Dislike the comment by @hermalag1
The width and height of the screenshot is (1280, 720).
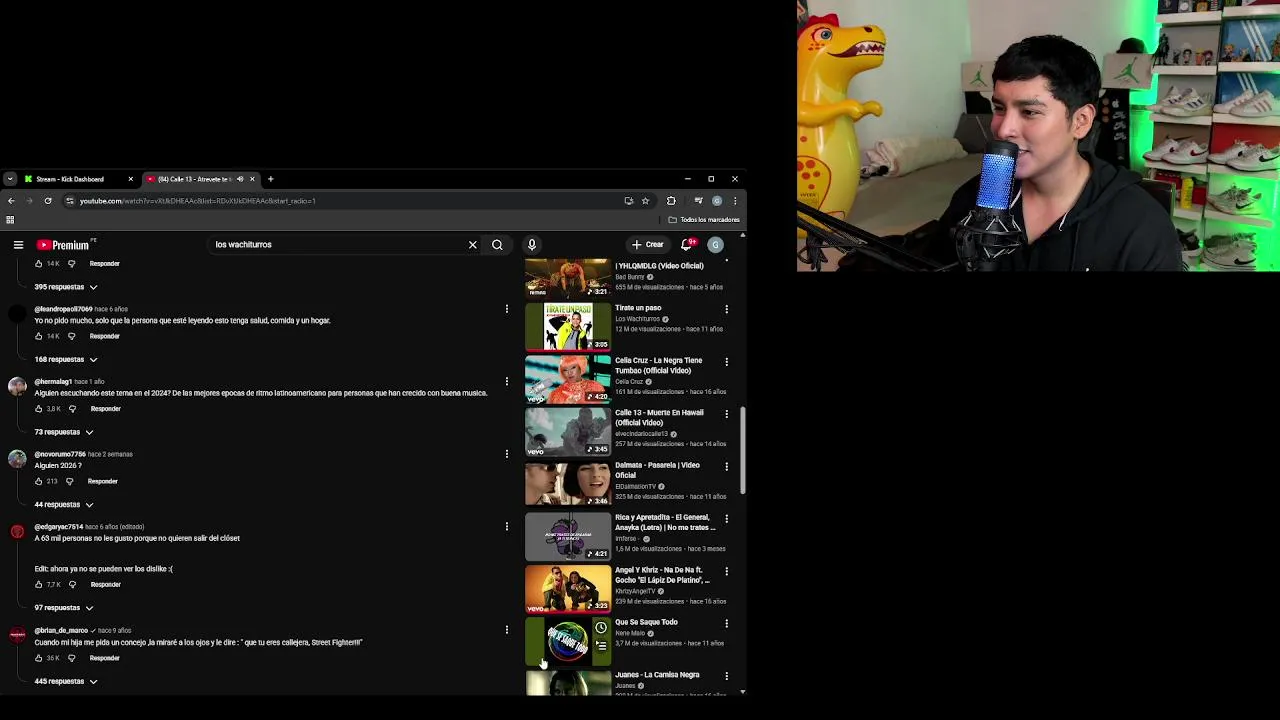(x=72, y=409)
